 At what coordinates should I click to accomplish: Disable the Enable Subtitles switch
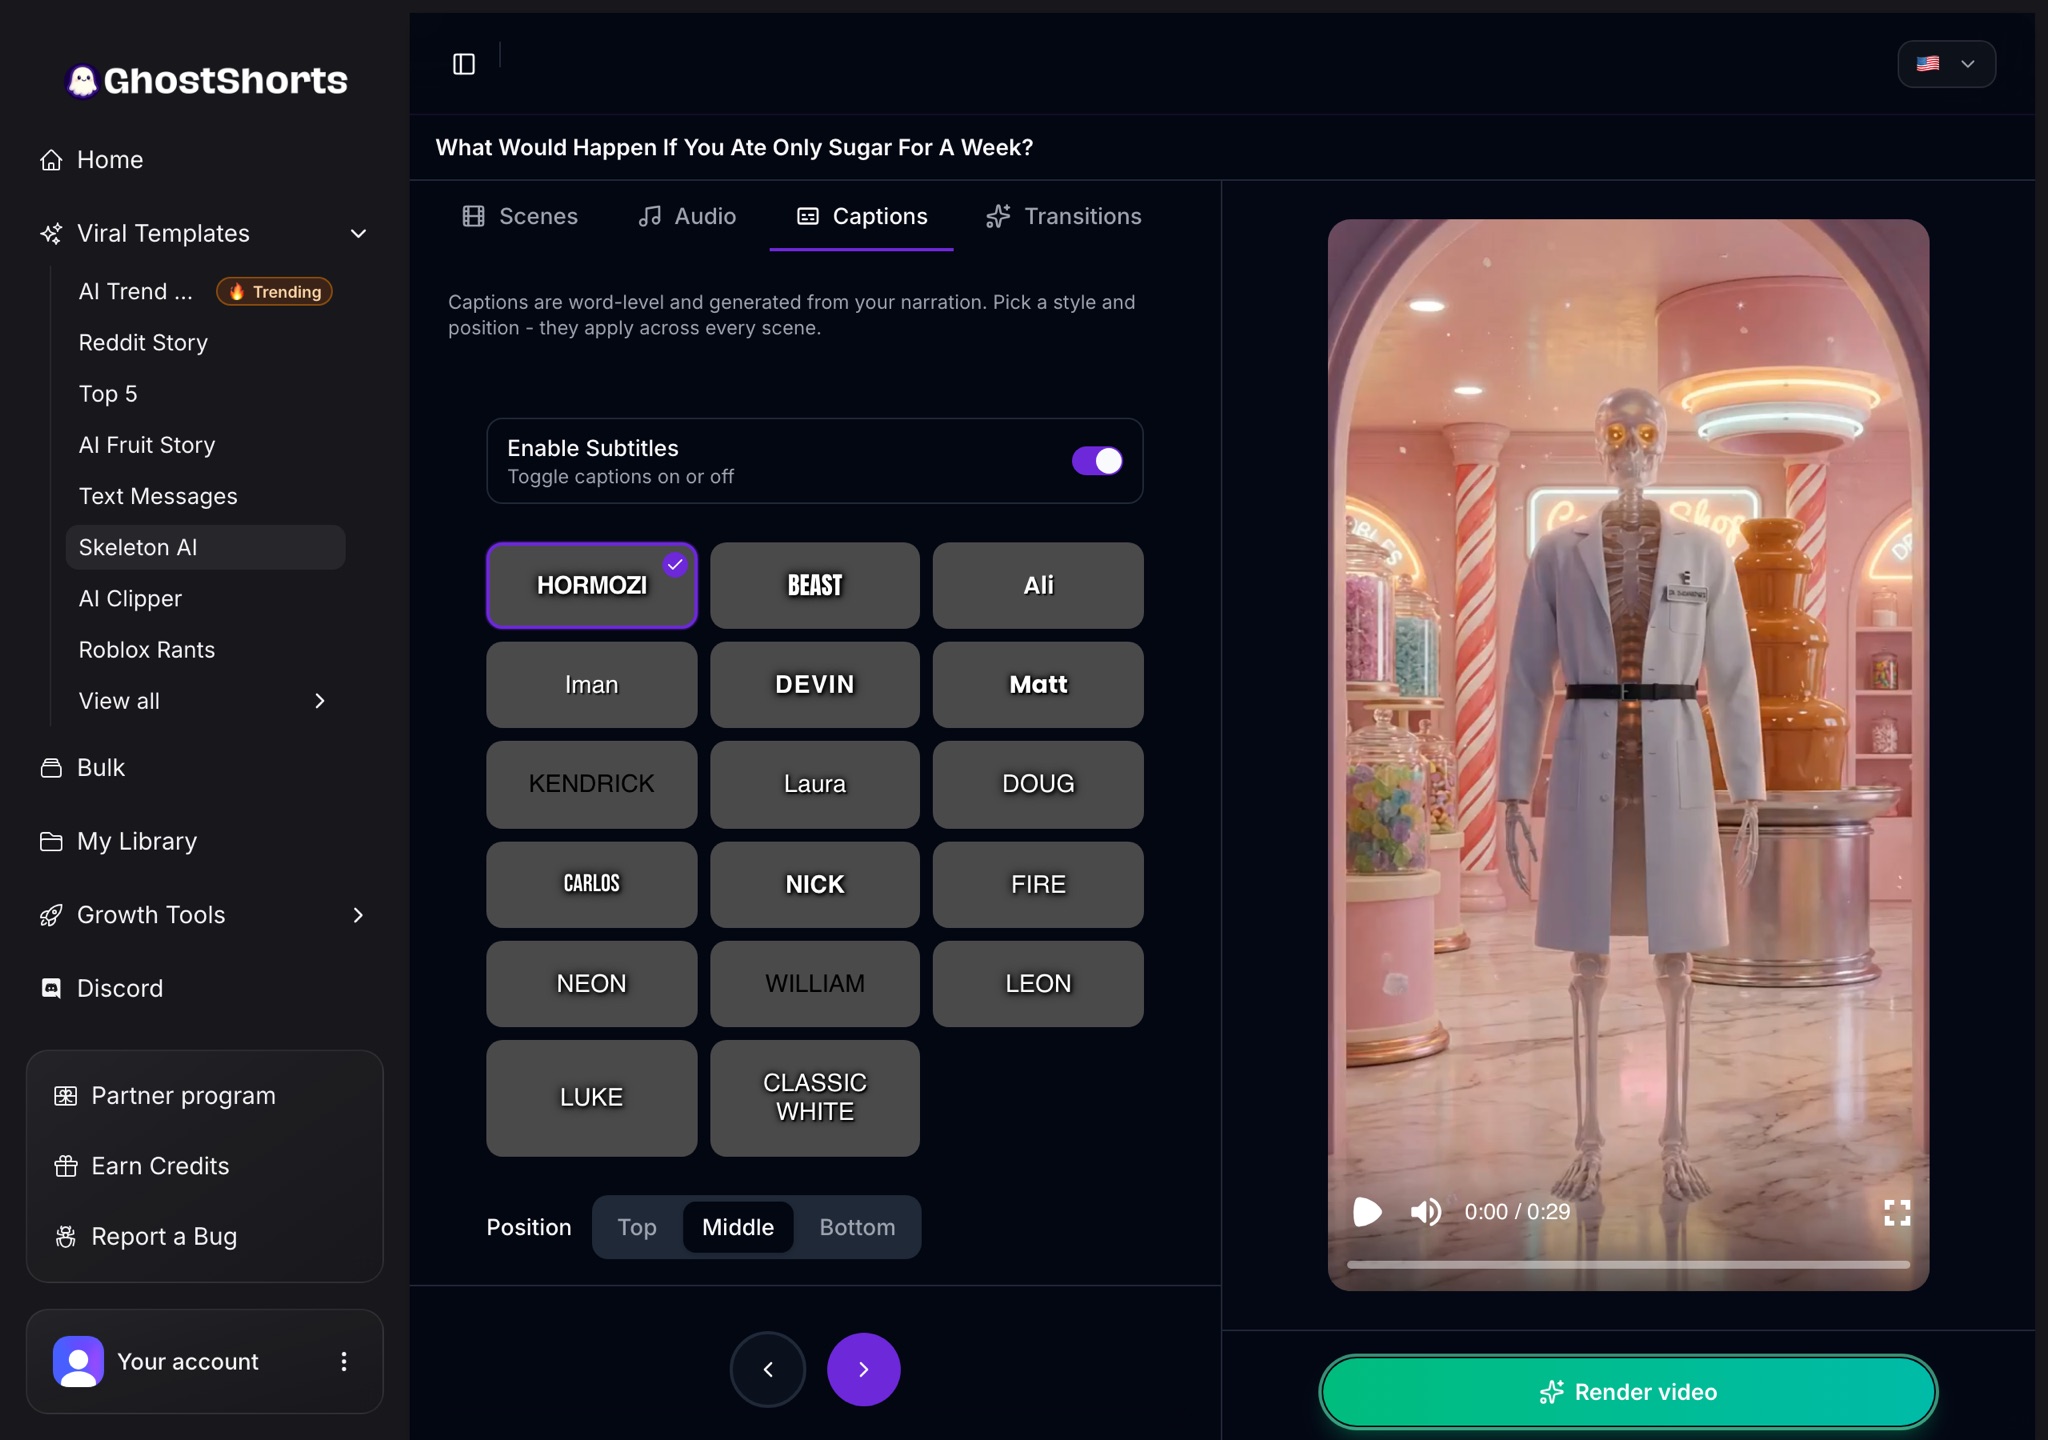coord(1097,461)
